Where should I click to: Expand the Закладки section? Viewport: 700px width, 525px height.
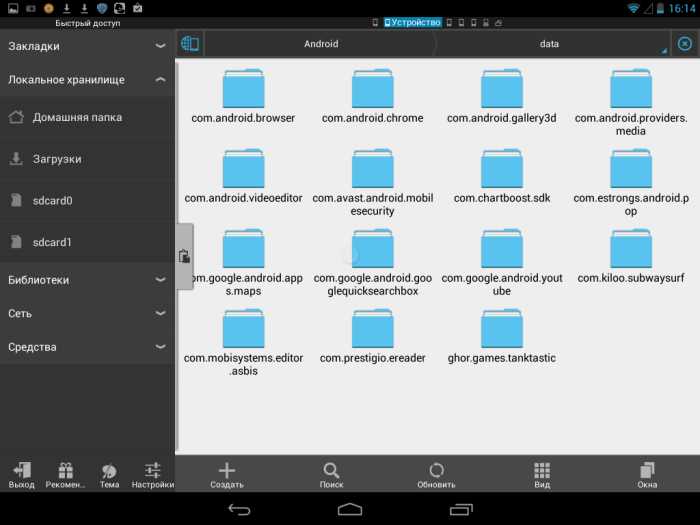88,46
